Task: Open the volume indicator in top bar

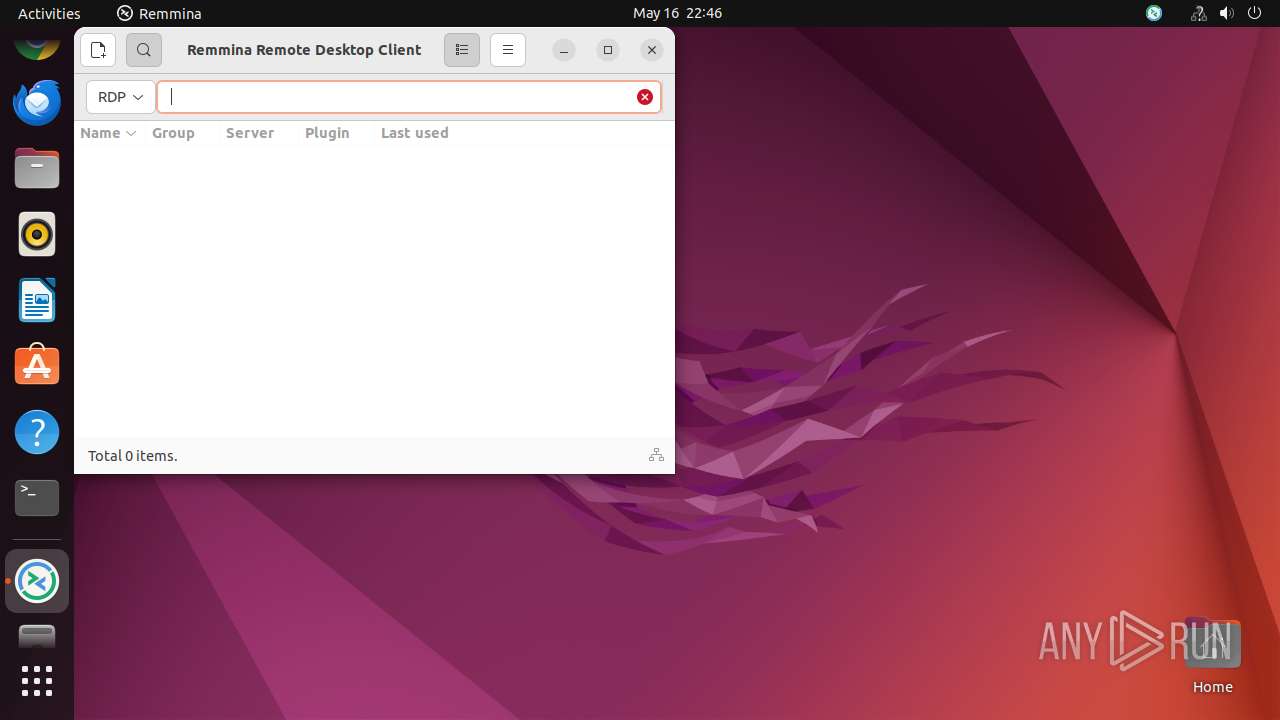Action: click(1227, 13)
